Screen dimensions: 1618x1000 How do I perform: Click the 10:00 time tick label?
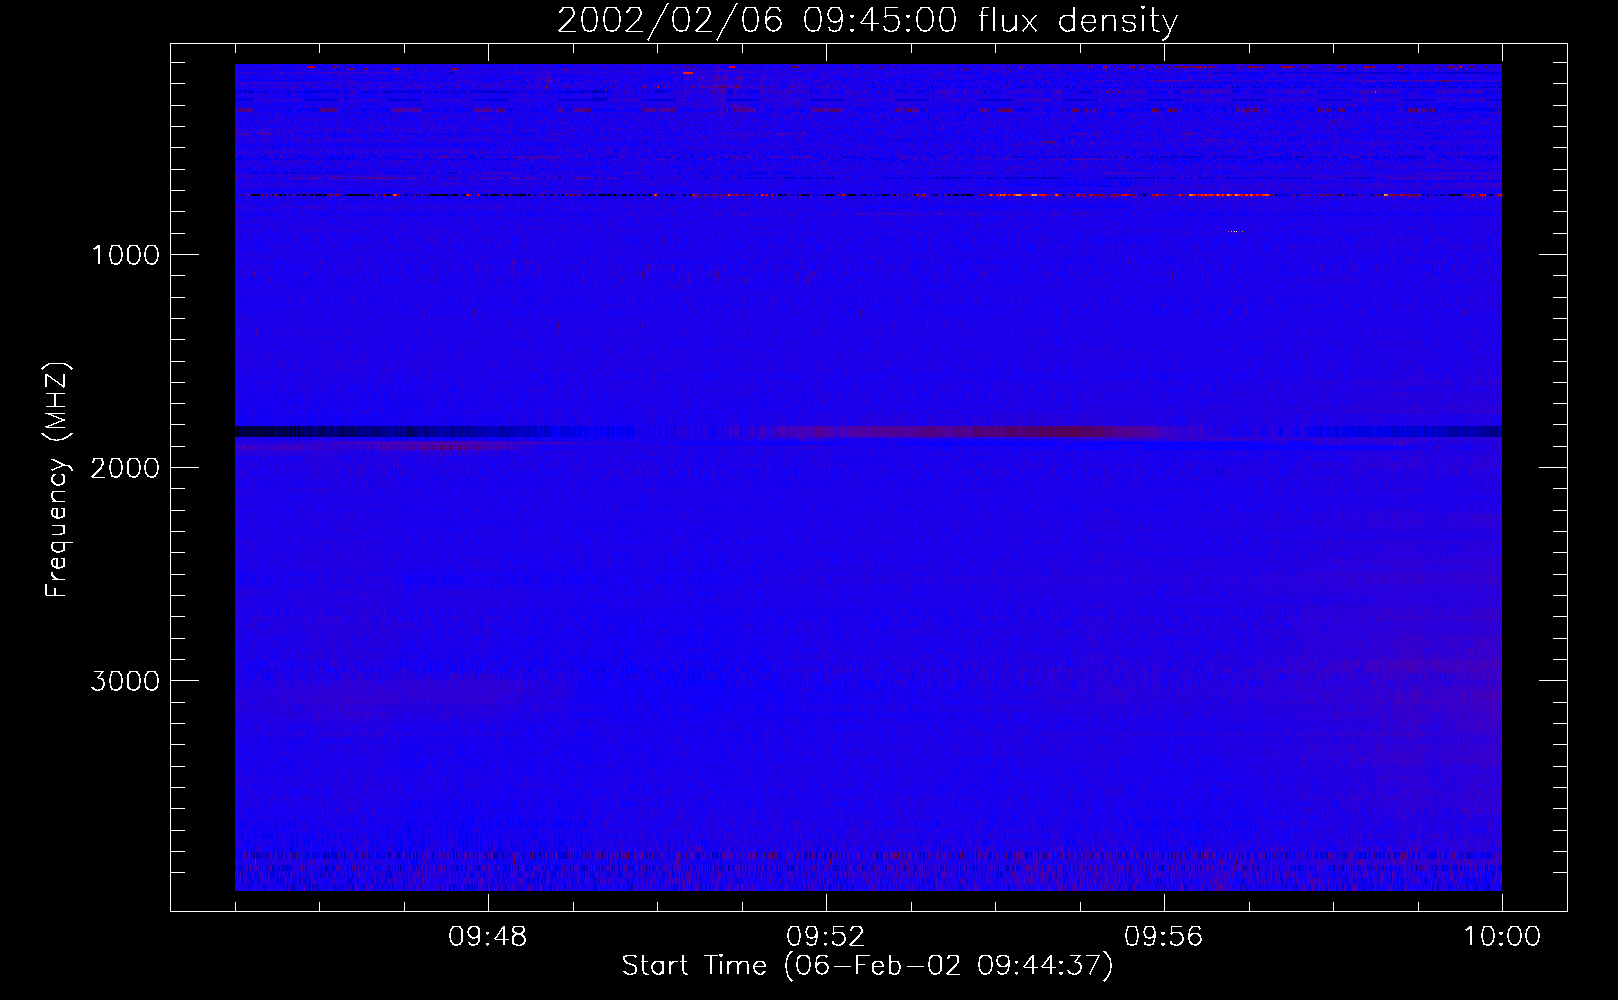(x=1501, y=937)
